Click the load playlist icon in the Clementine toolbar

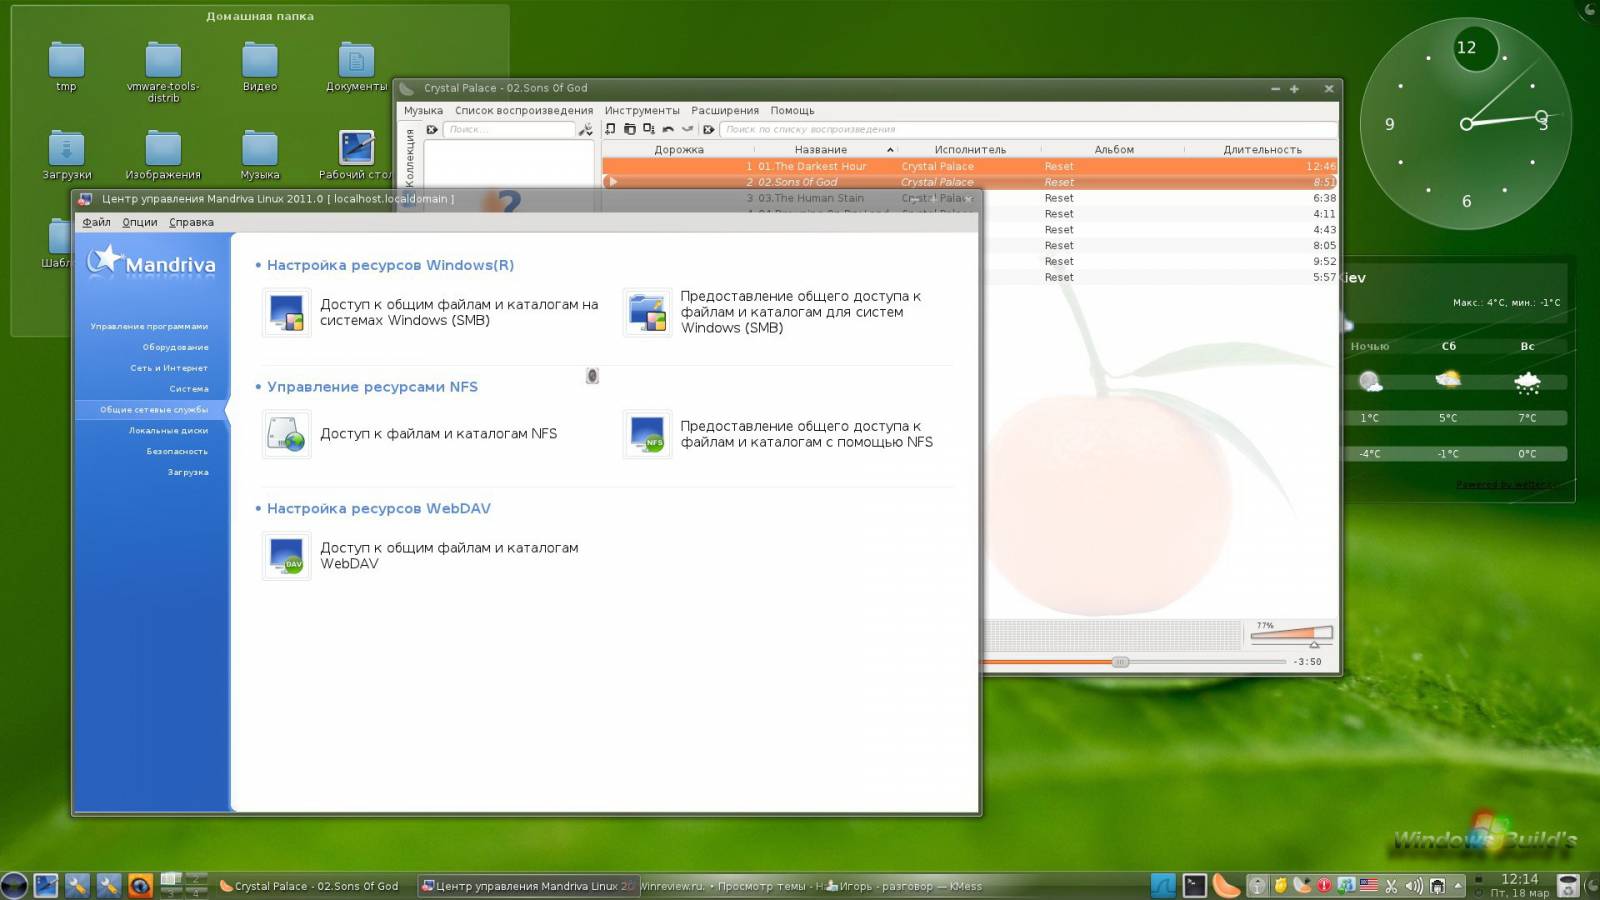point(648,129)
